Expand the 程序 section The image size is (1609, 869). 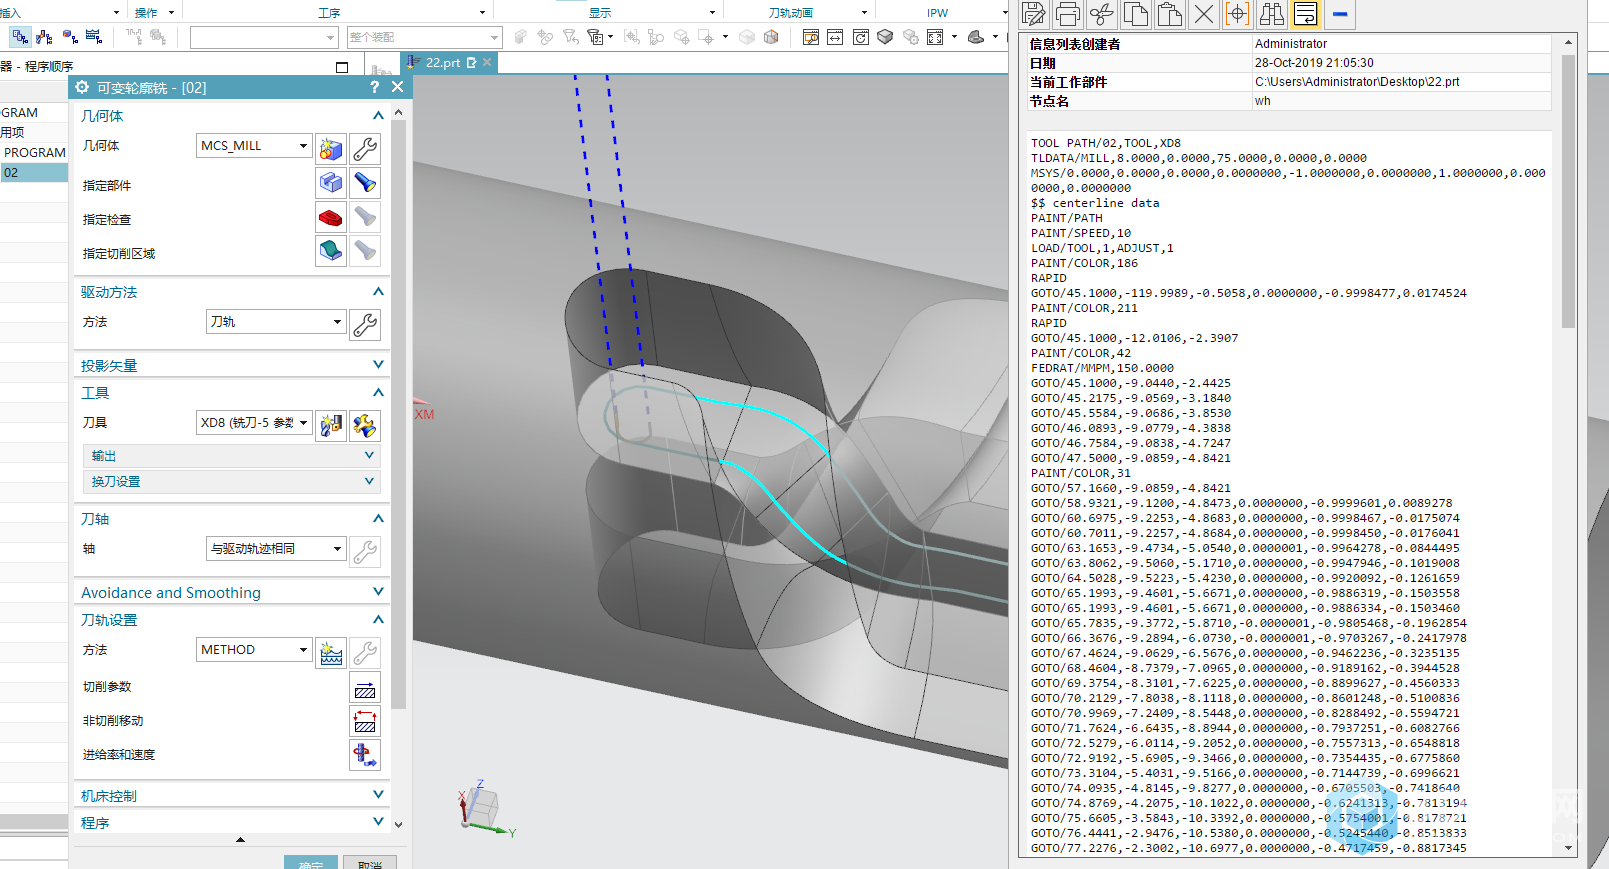[378, 822]
